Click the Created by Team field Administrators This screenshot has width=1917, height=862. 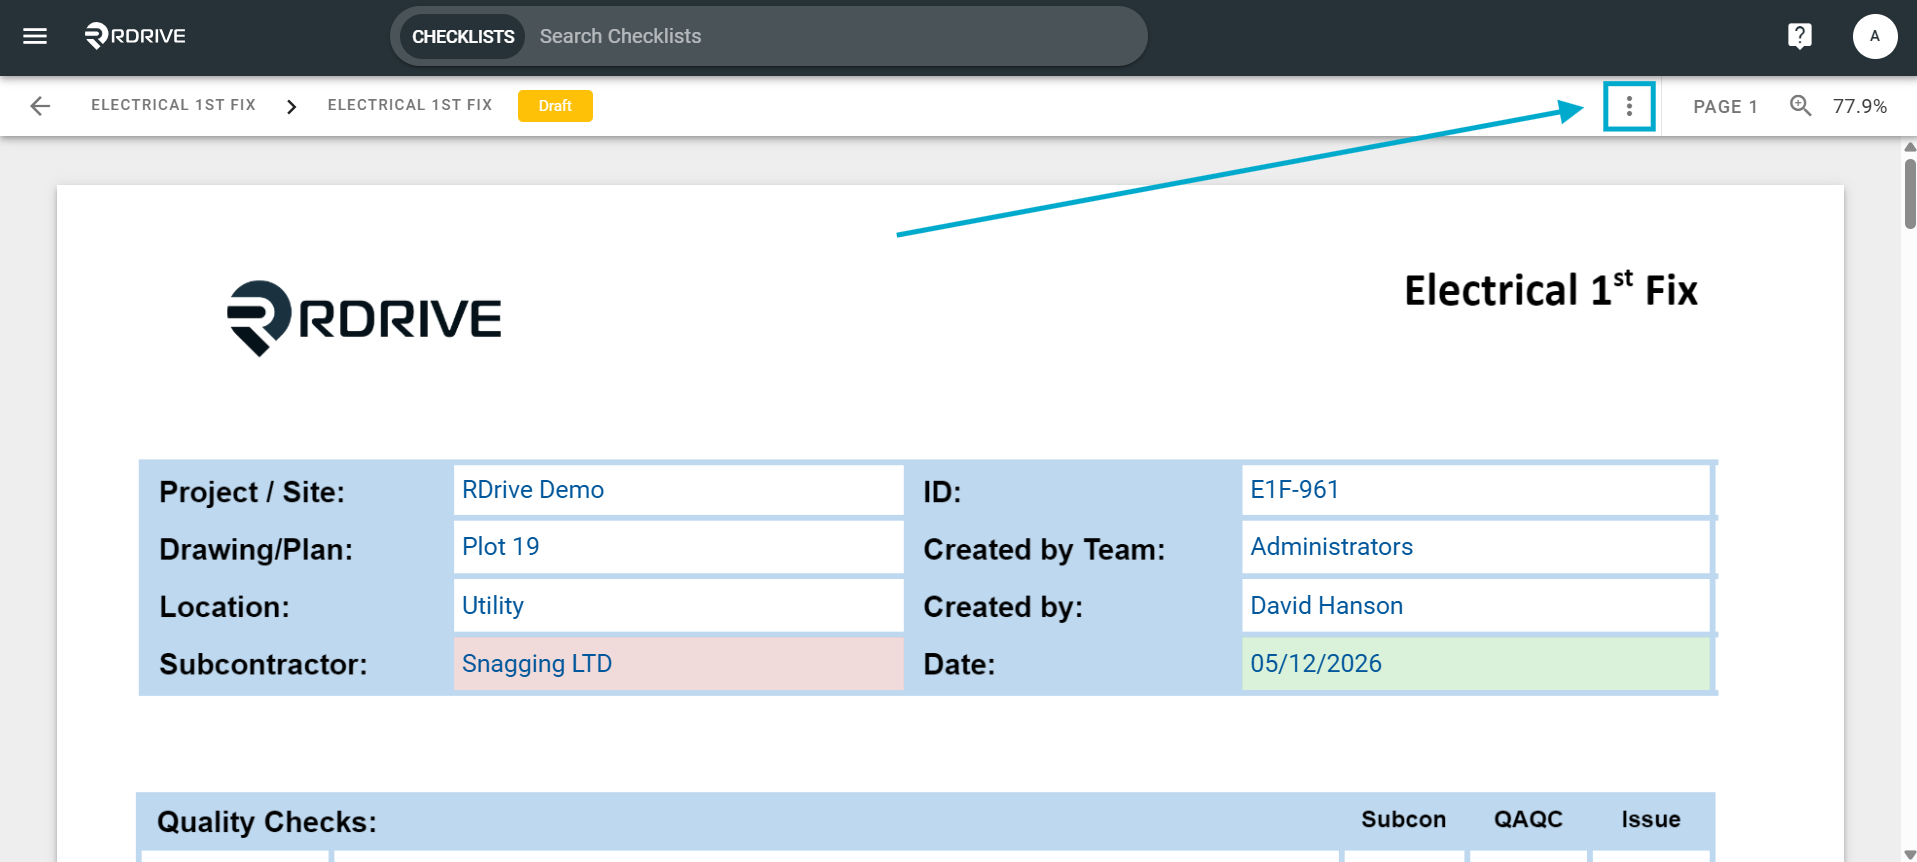(1476, 547)
